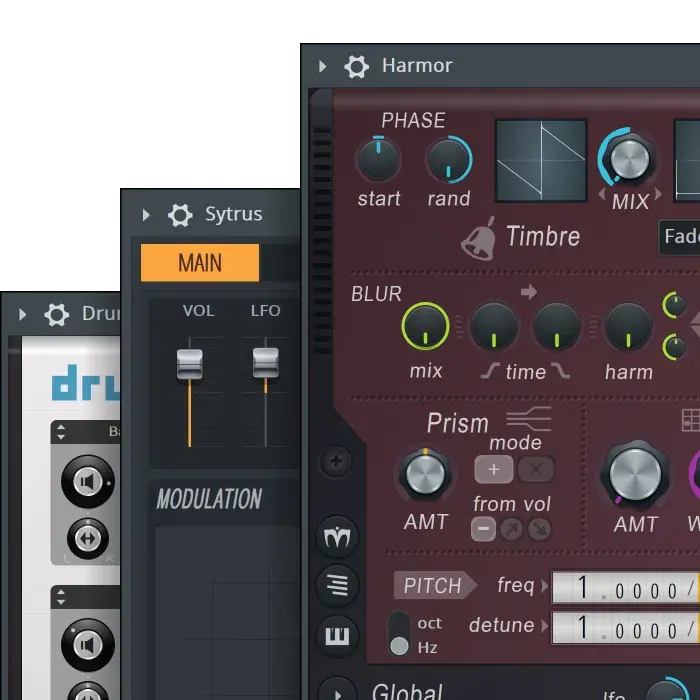This screenshot has height=700, width=700.
Task: Click the Blur decay curve shape icon
Action: (x=560, y=371)
